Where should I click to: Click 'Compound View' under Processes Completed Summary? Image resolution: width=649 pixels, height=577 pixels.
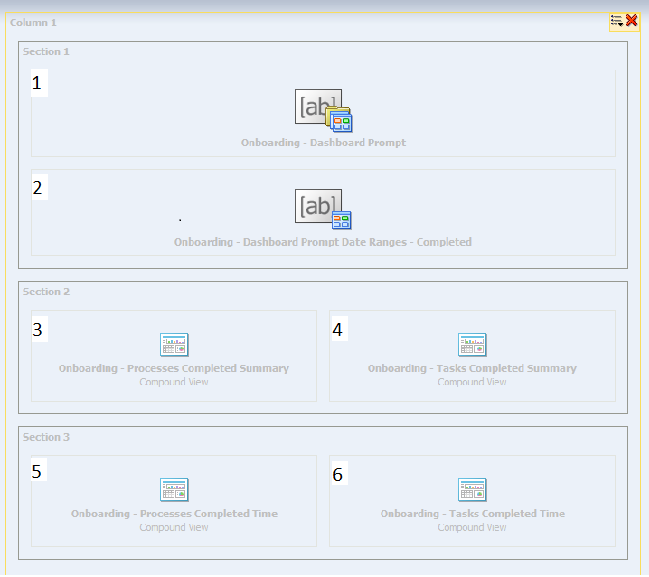point(174,382)
